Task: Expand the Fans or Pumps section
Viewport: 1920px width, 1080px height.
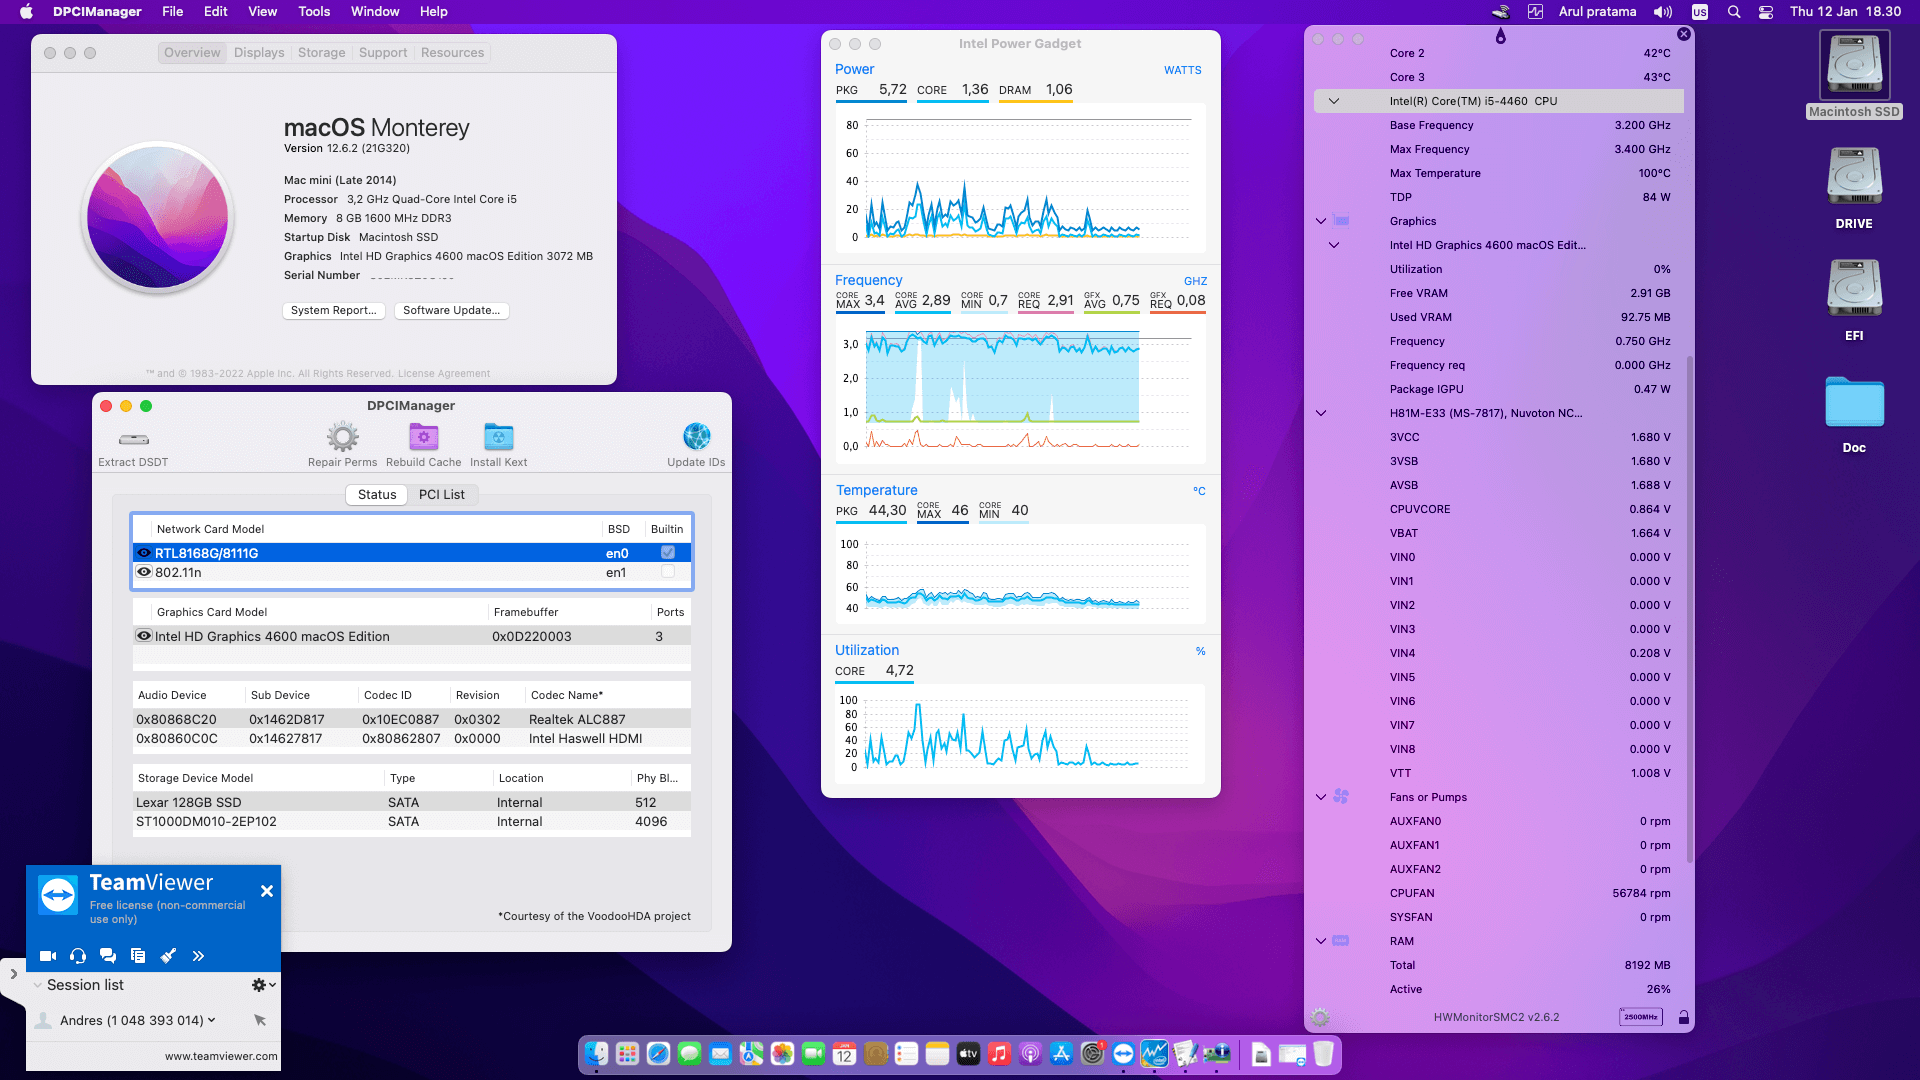Action: tap(1321, 796)
